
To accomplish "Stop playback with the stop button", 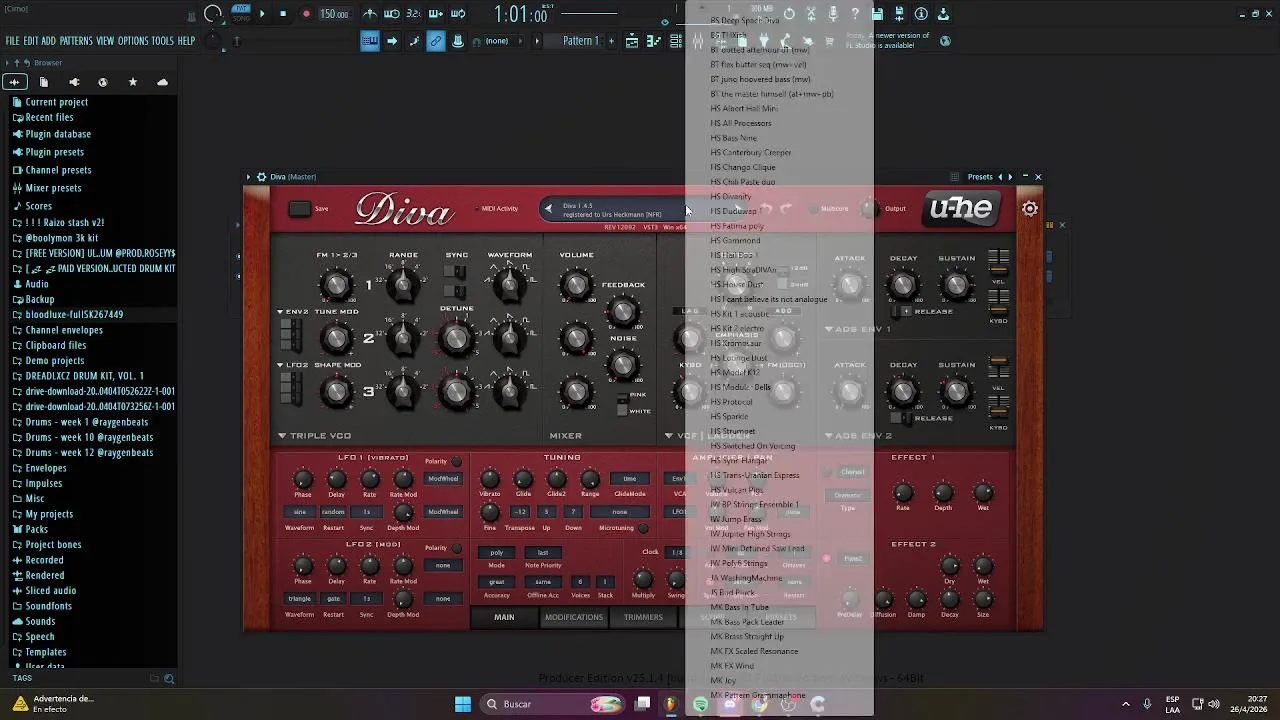I will [283, 14].
